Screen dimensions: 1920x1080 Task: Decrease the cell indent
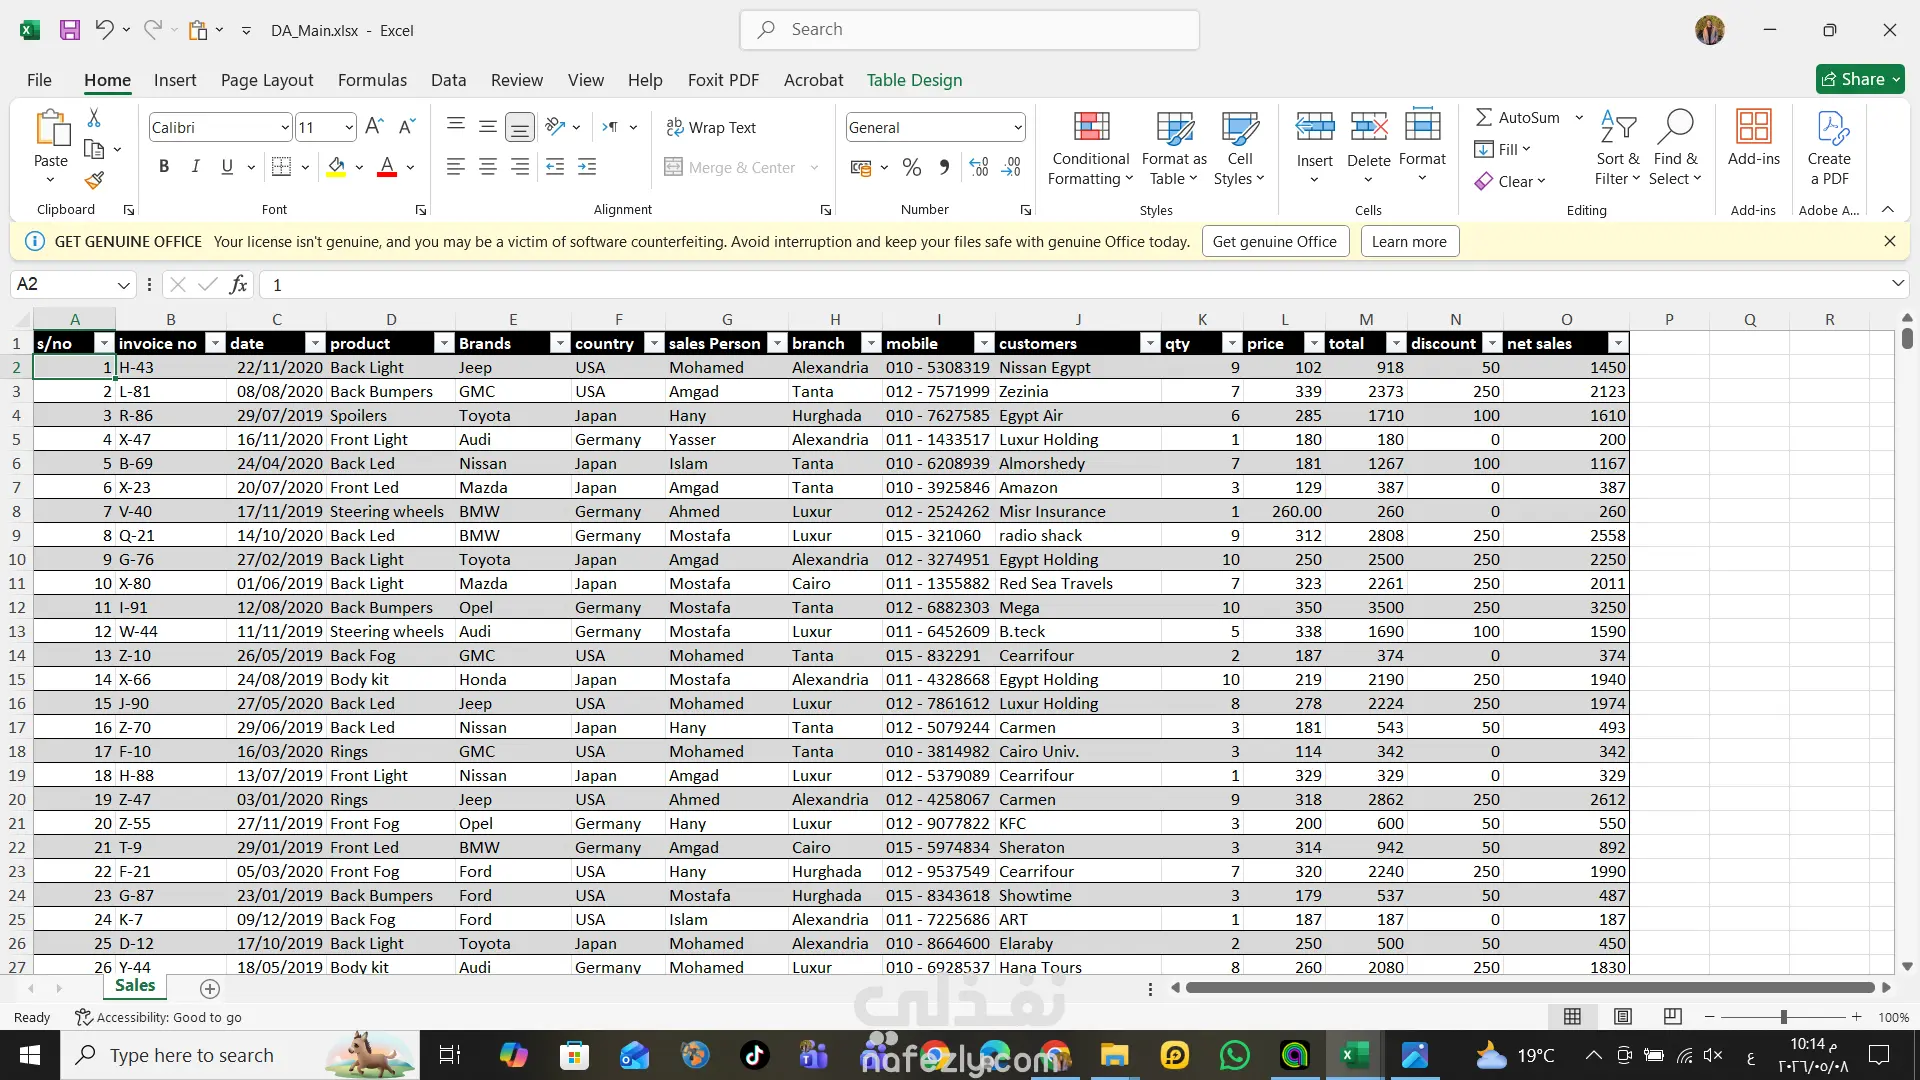click(555, 167)
